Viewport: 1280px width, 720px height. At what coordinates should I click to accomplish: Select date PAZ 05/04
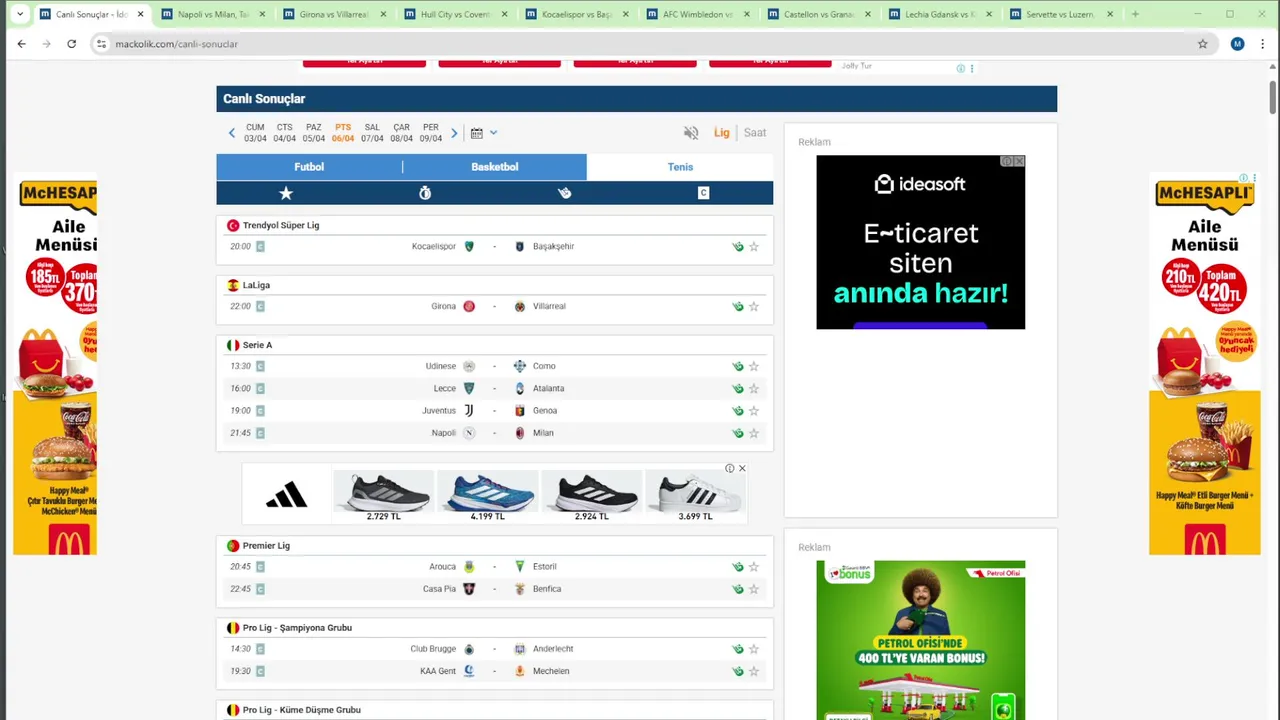point(314,133)
